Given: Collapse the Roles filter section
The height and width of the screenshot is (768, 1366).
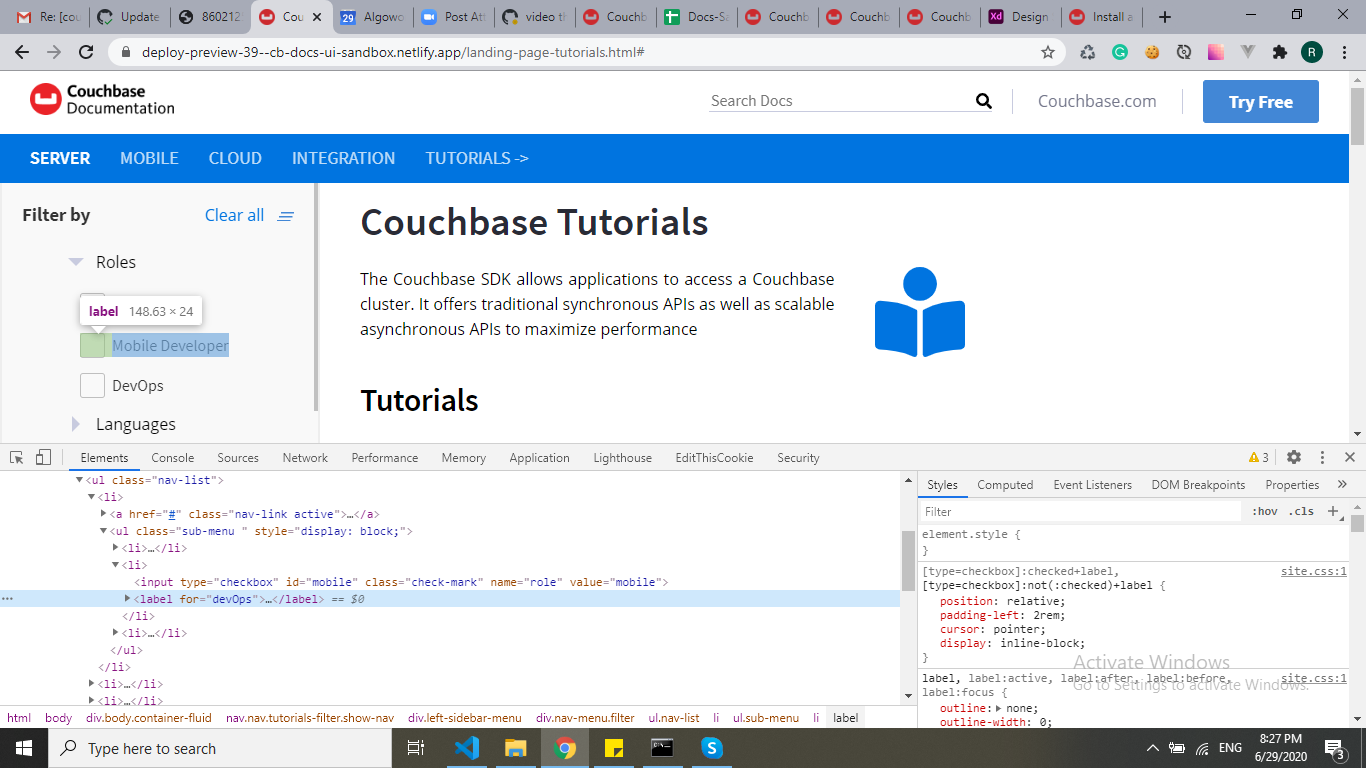Looking at the screenshot, I should (x=76, y=262).
